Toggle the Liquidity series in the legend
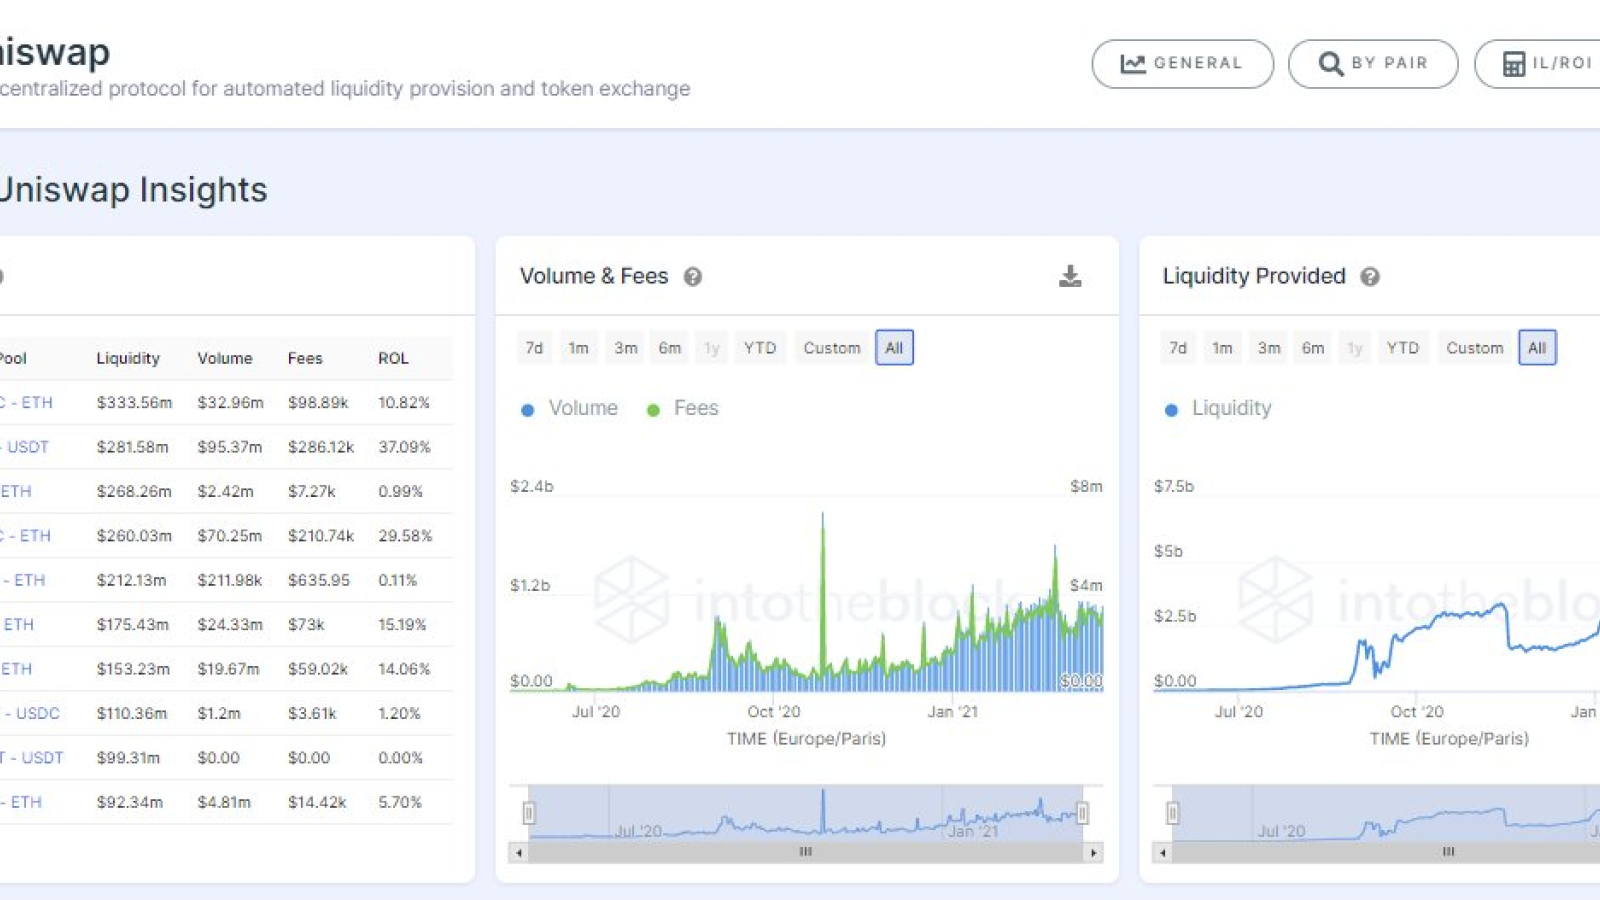 1218,408
